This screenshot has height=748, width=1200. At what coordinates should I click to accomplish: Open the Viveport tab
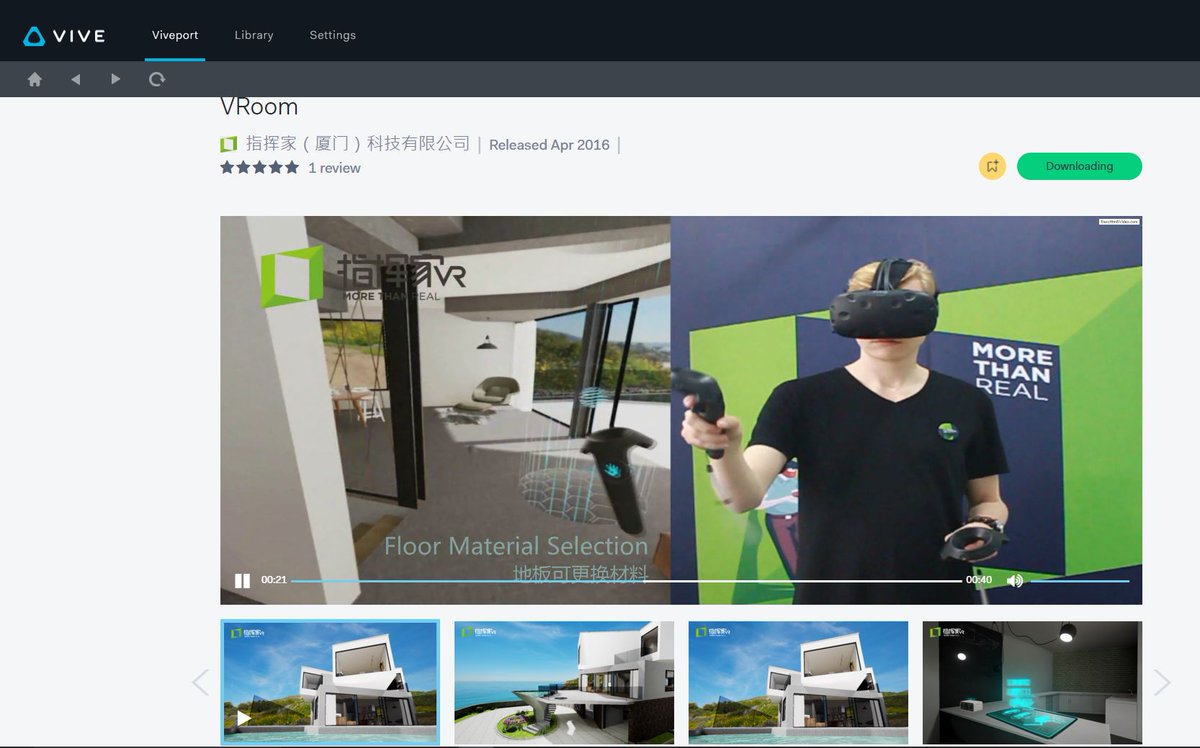coord(175,35)
